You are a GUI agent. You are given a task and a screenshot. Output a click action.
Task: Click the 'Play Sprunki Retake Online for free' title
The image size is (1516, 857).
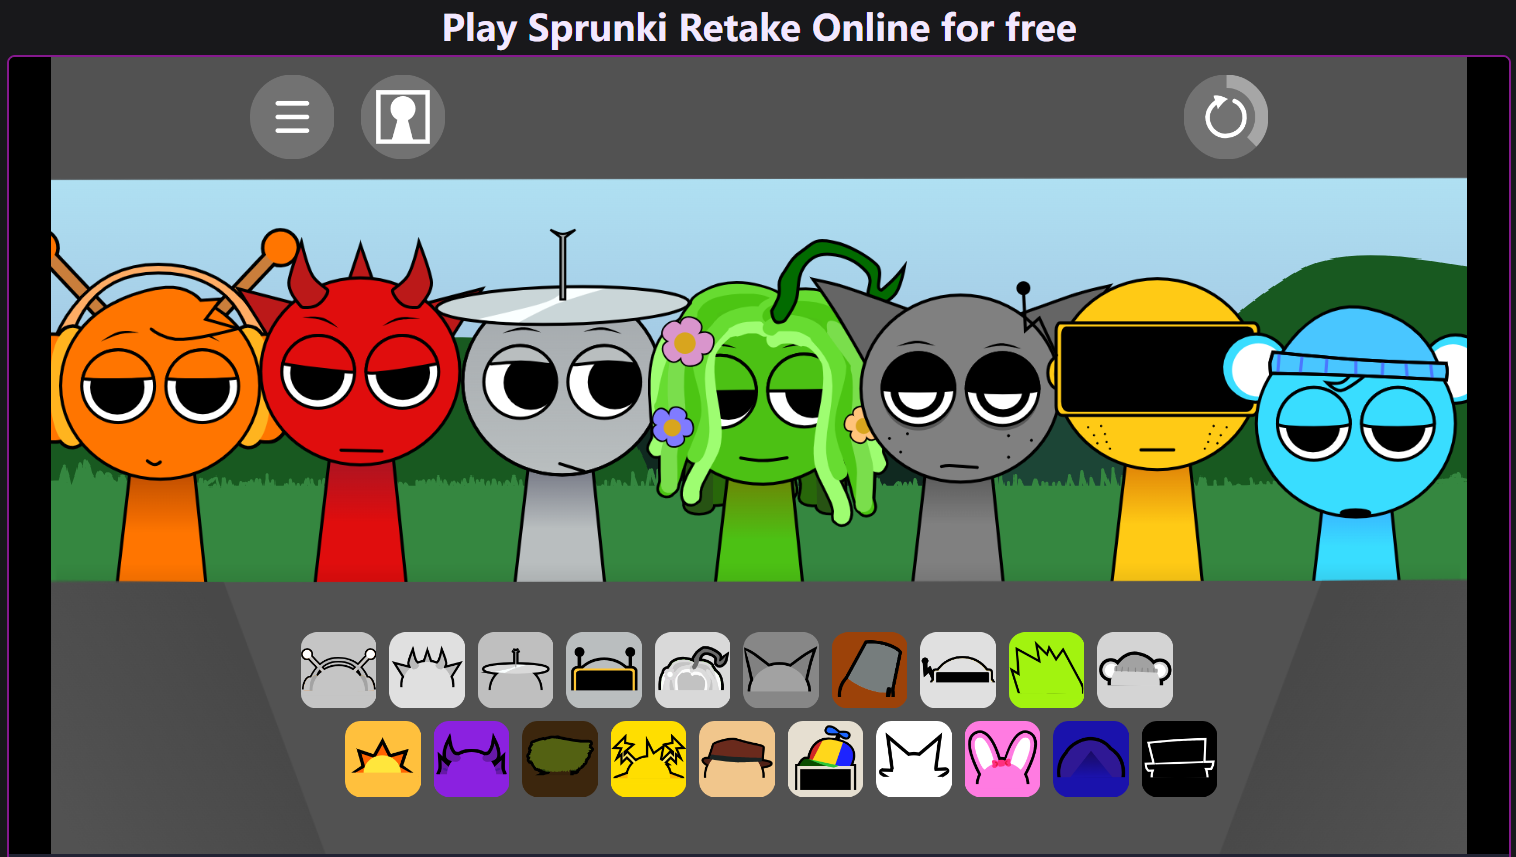pos(759,28)
